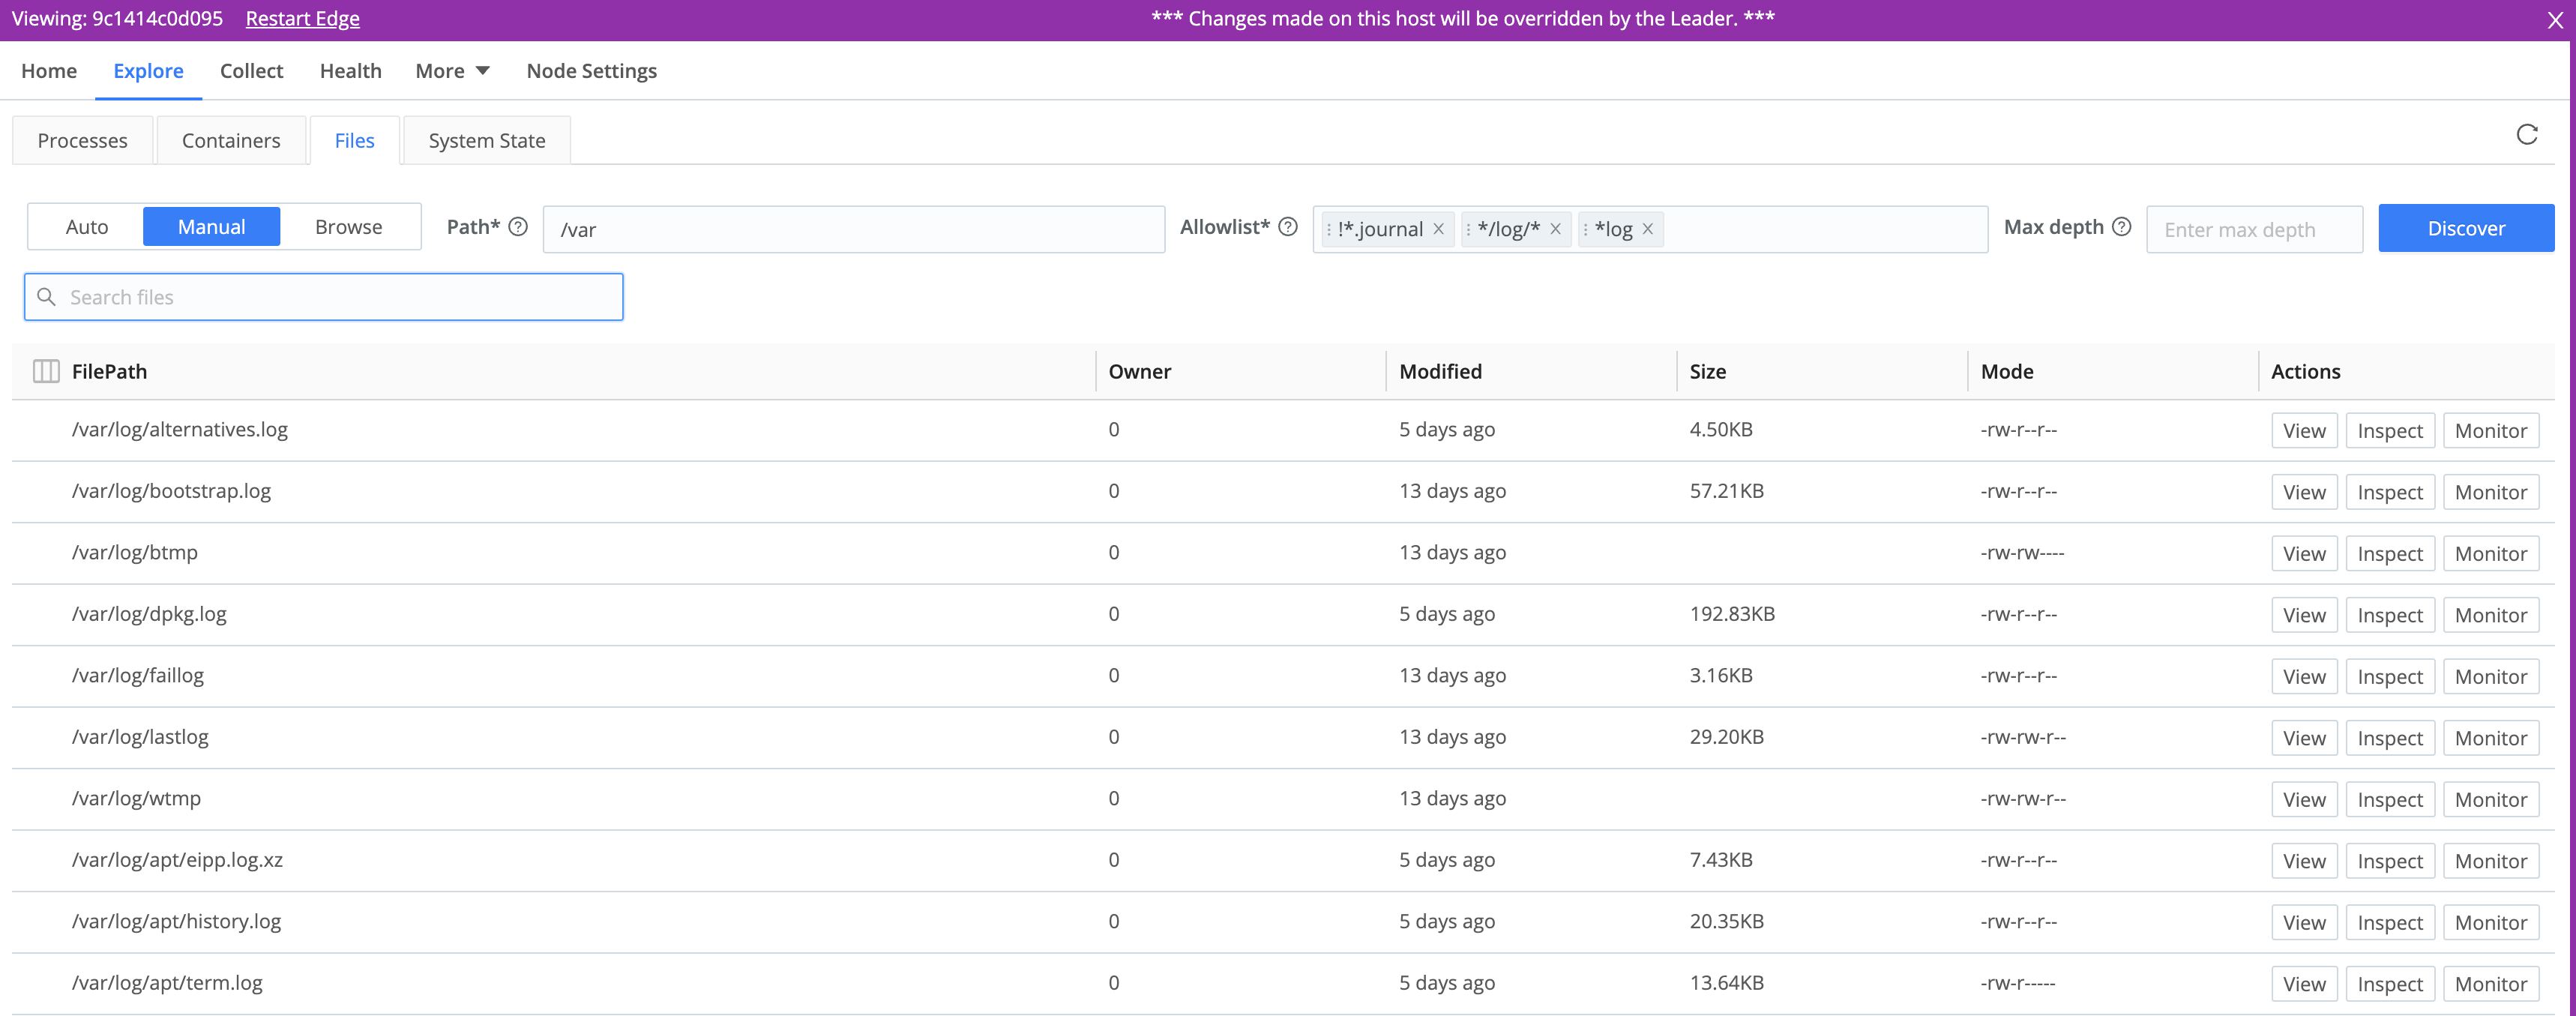This screenshot has width=2576, height=1016.
Task: Select Manual discovery mode
Action: click(211, 227)
